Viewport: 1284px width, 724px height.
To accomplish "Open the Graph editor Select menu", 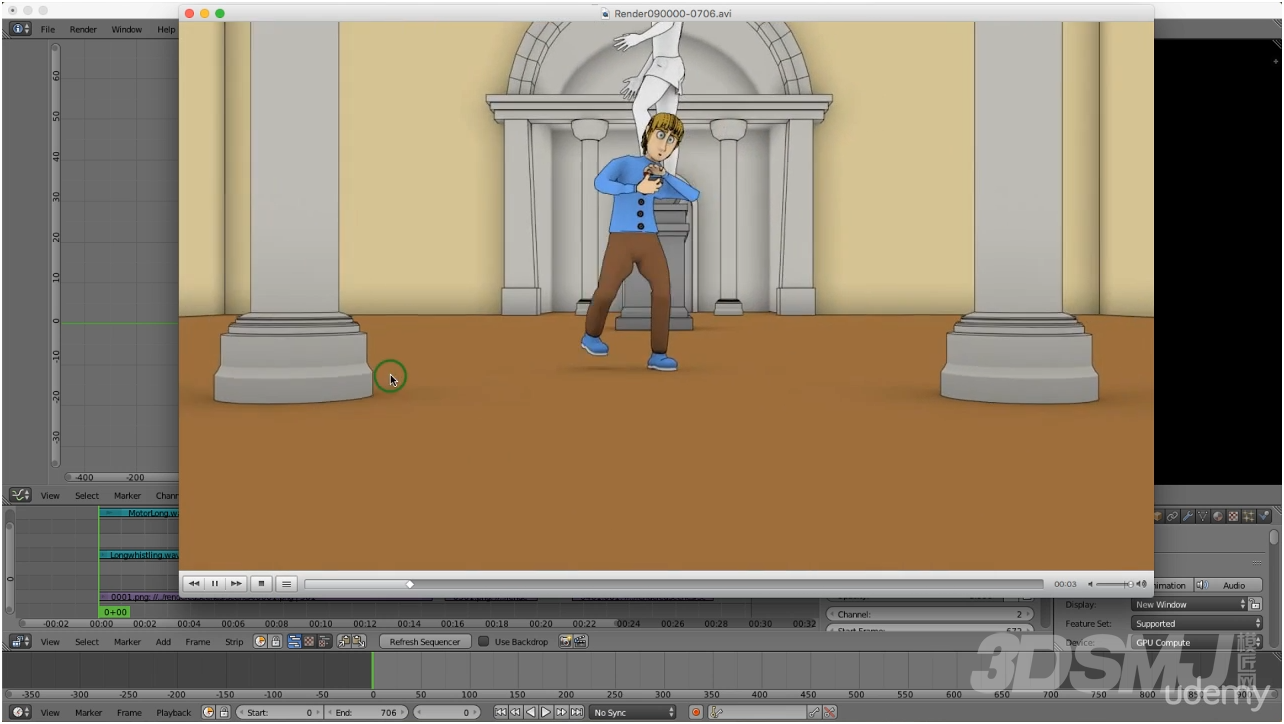I will (87, 495).
